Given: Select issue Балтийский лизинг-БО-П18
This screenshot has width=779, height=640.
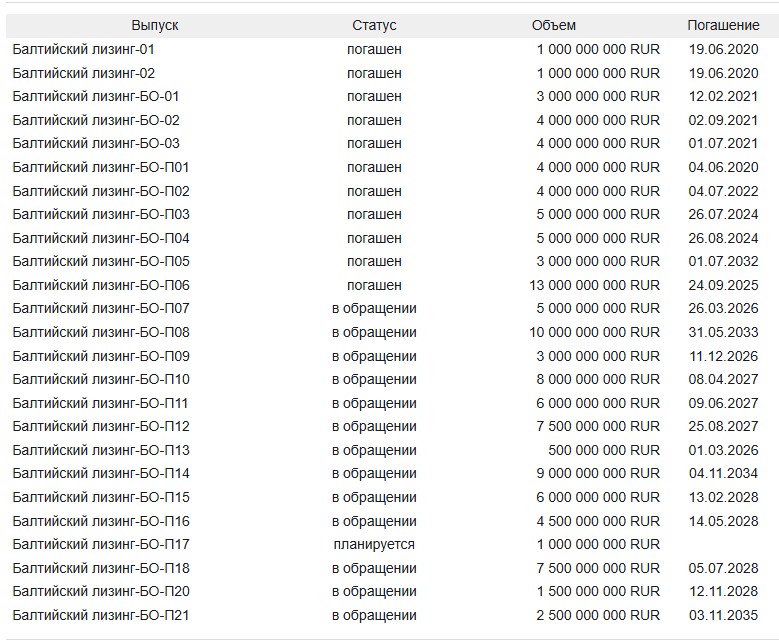Looking at the screenshot, I should coord(101,568).
